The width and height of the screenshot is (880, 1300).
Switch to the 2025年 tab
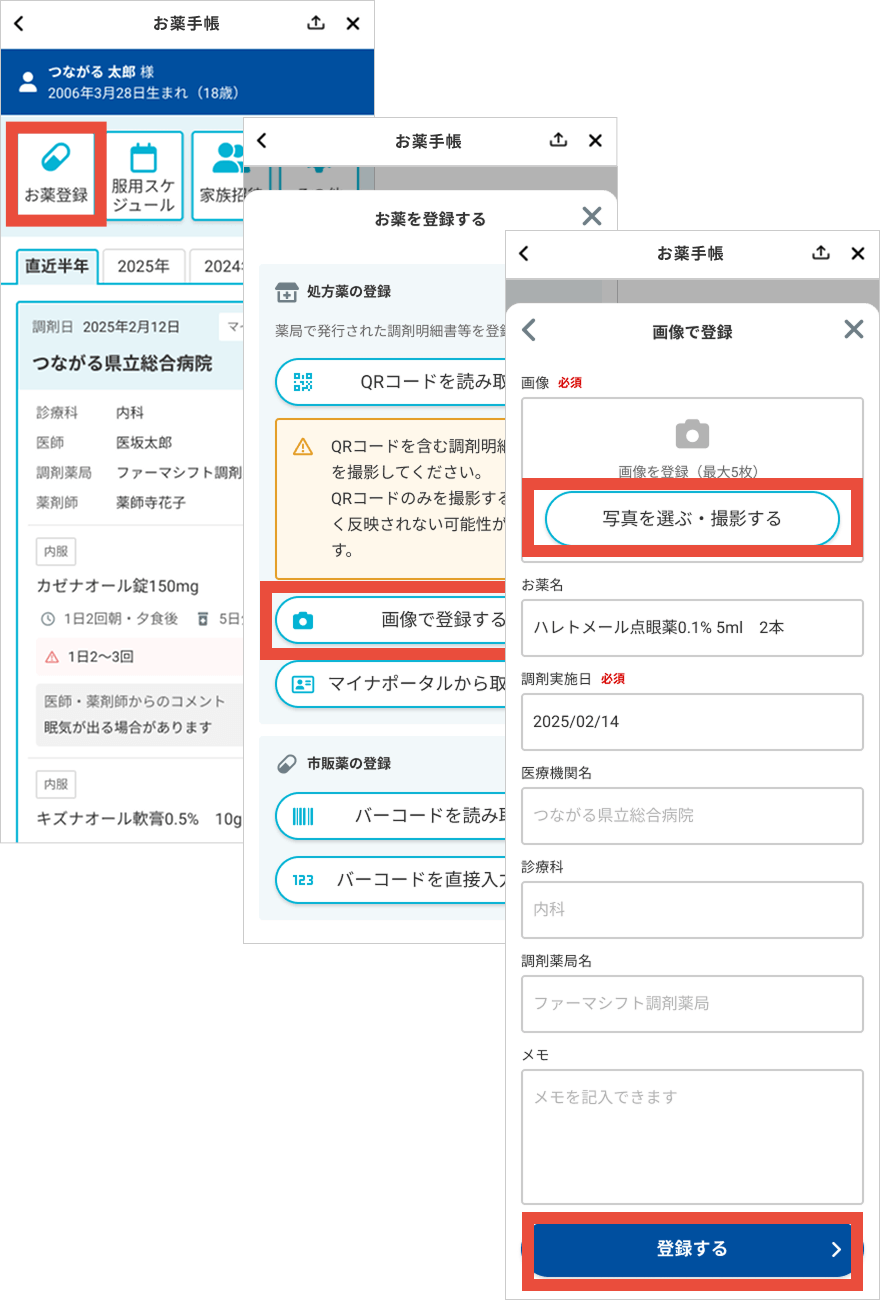coord(143,267)
